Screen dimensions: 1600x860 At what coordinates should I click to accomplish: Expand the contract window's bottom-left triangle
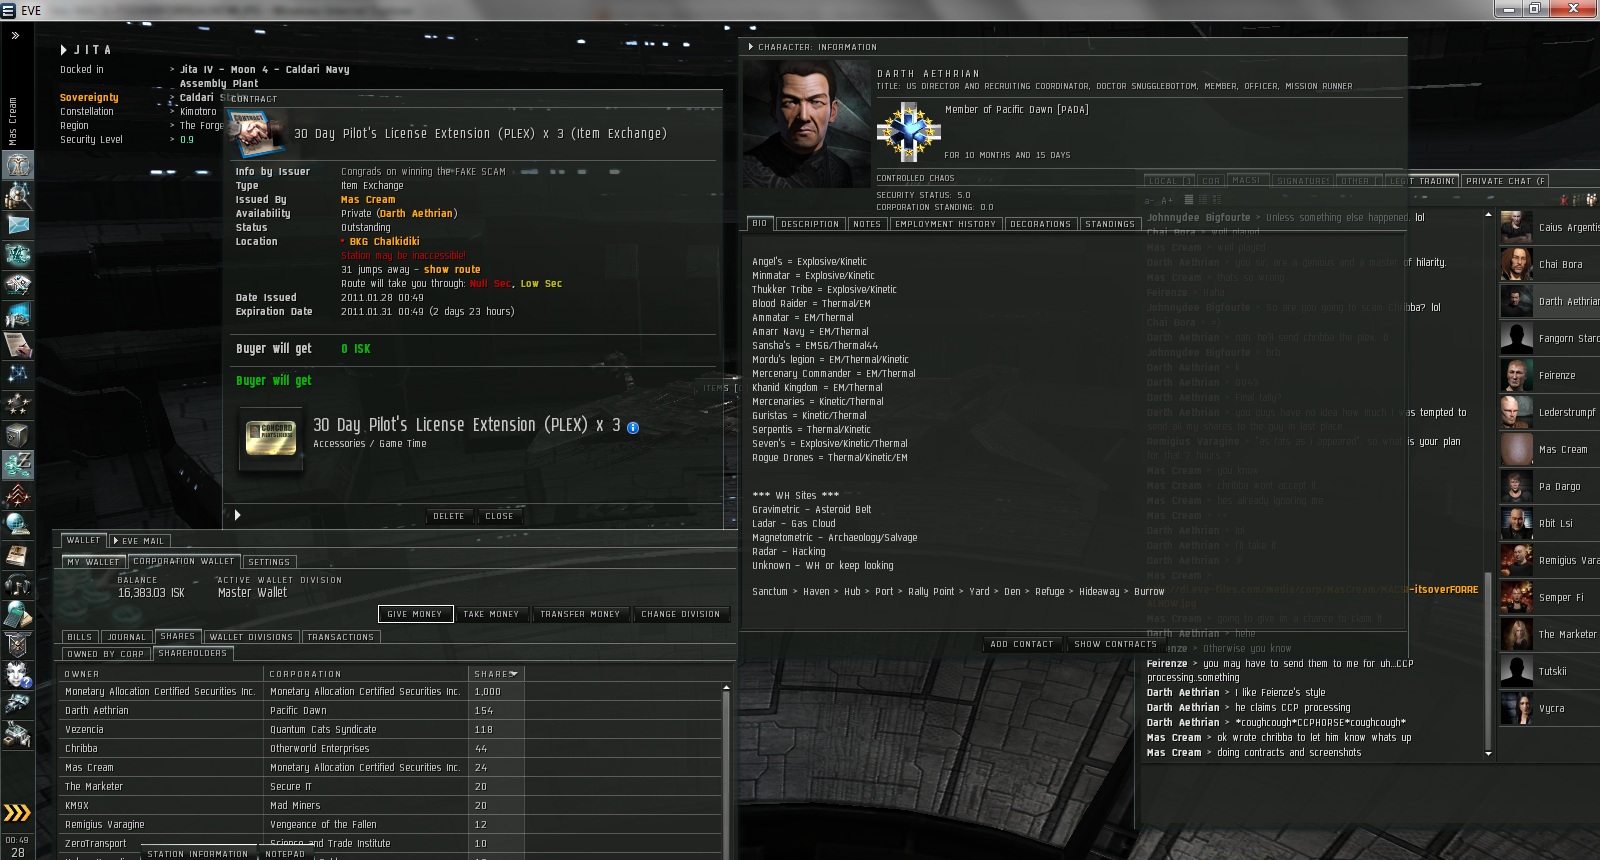pos(237,515)
